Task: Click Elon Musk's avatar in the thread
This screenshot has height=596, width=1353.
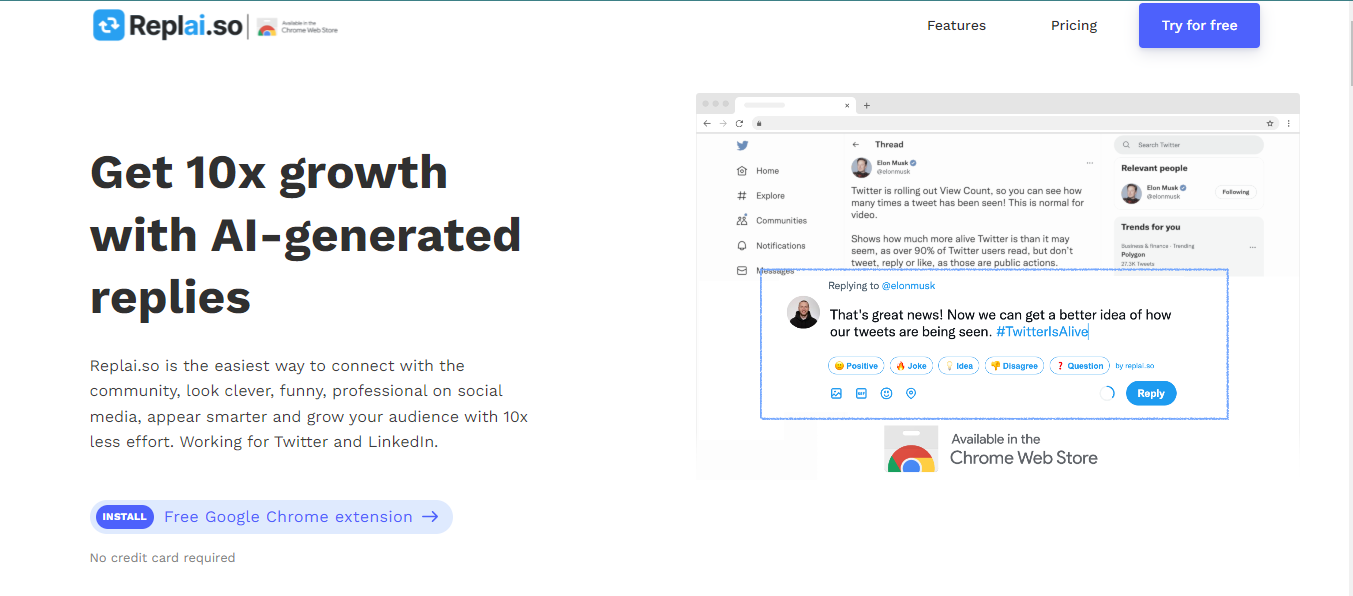Action: pyautogui.click(x=861, y=167)
